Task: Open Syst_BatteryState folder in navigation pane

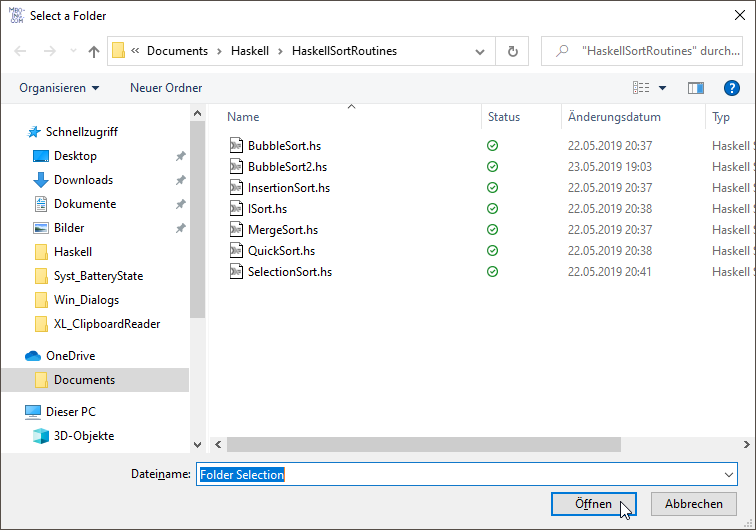Action: [98, 276]
